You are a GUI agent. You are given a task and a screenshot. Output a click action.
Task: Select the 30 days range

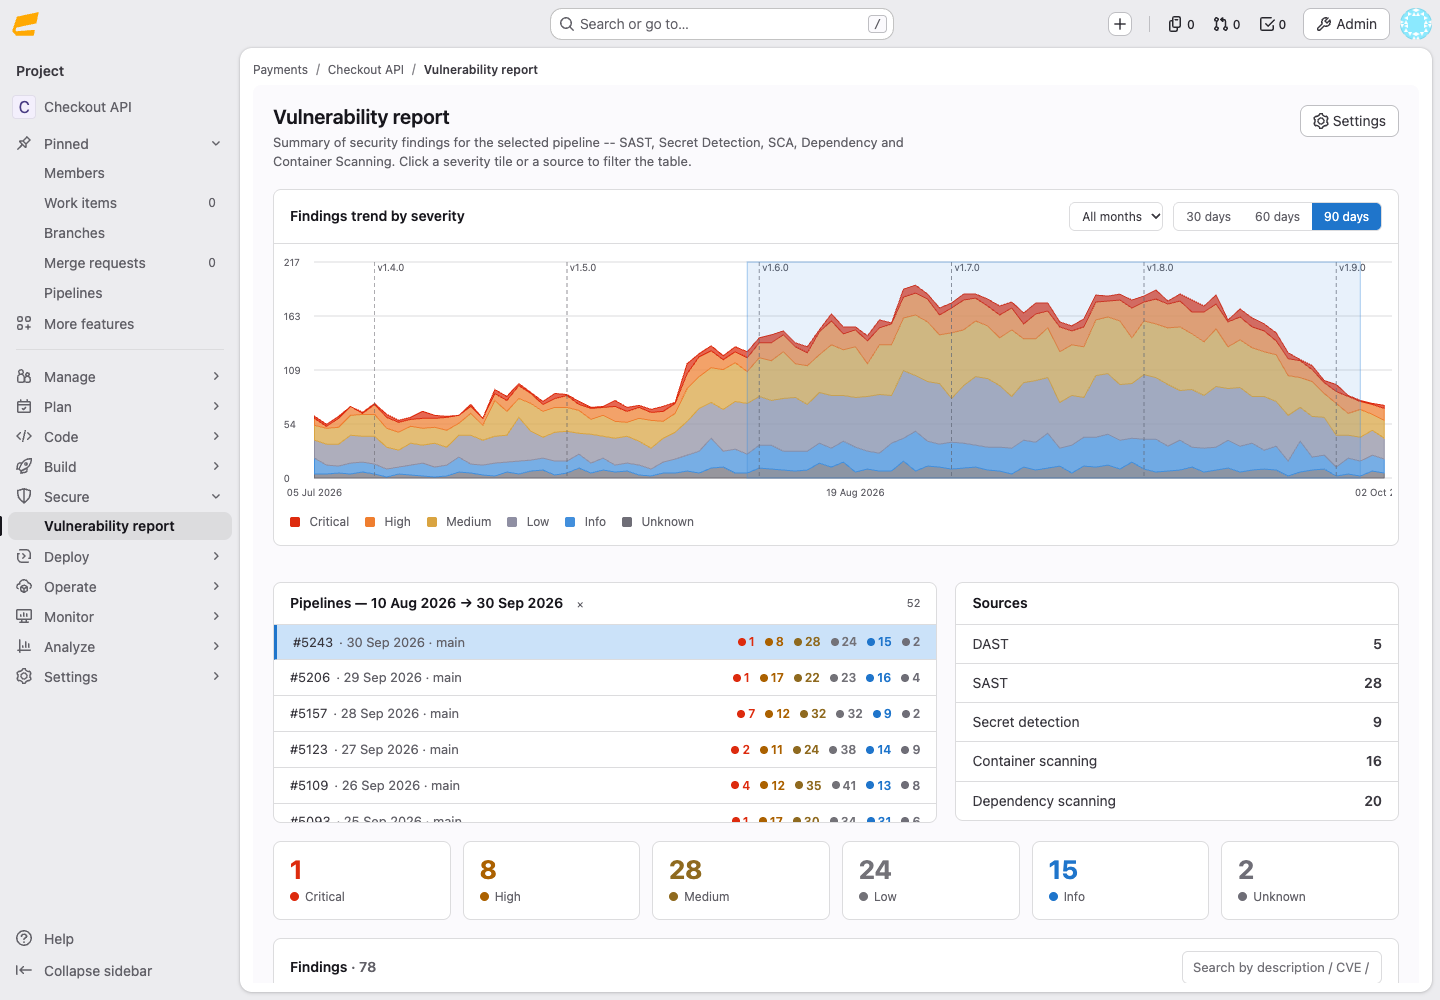1208,217
